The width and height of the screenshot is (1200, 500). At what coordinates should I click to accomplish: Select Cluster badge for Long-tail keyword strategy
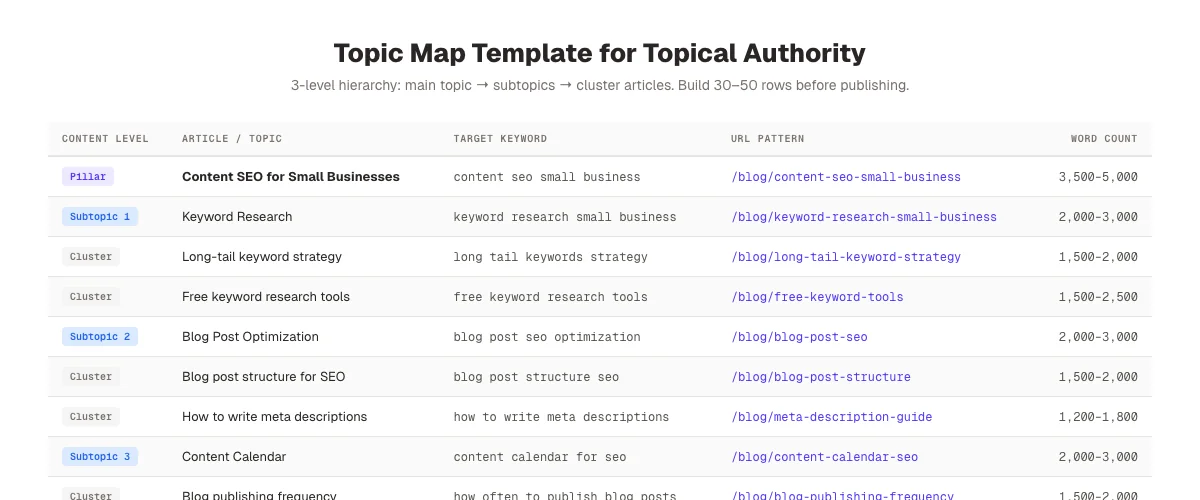pyautogui.click(x=91, y=257)
